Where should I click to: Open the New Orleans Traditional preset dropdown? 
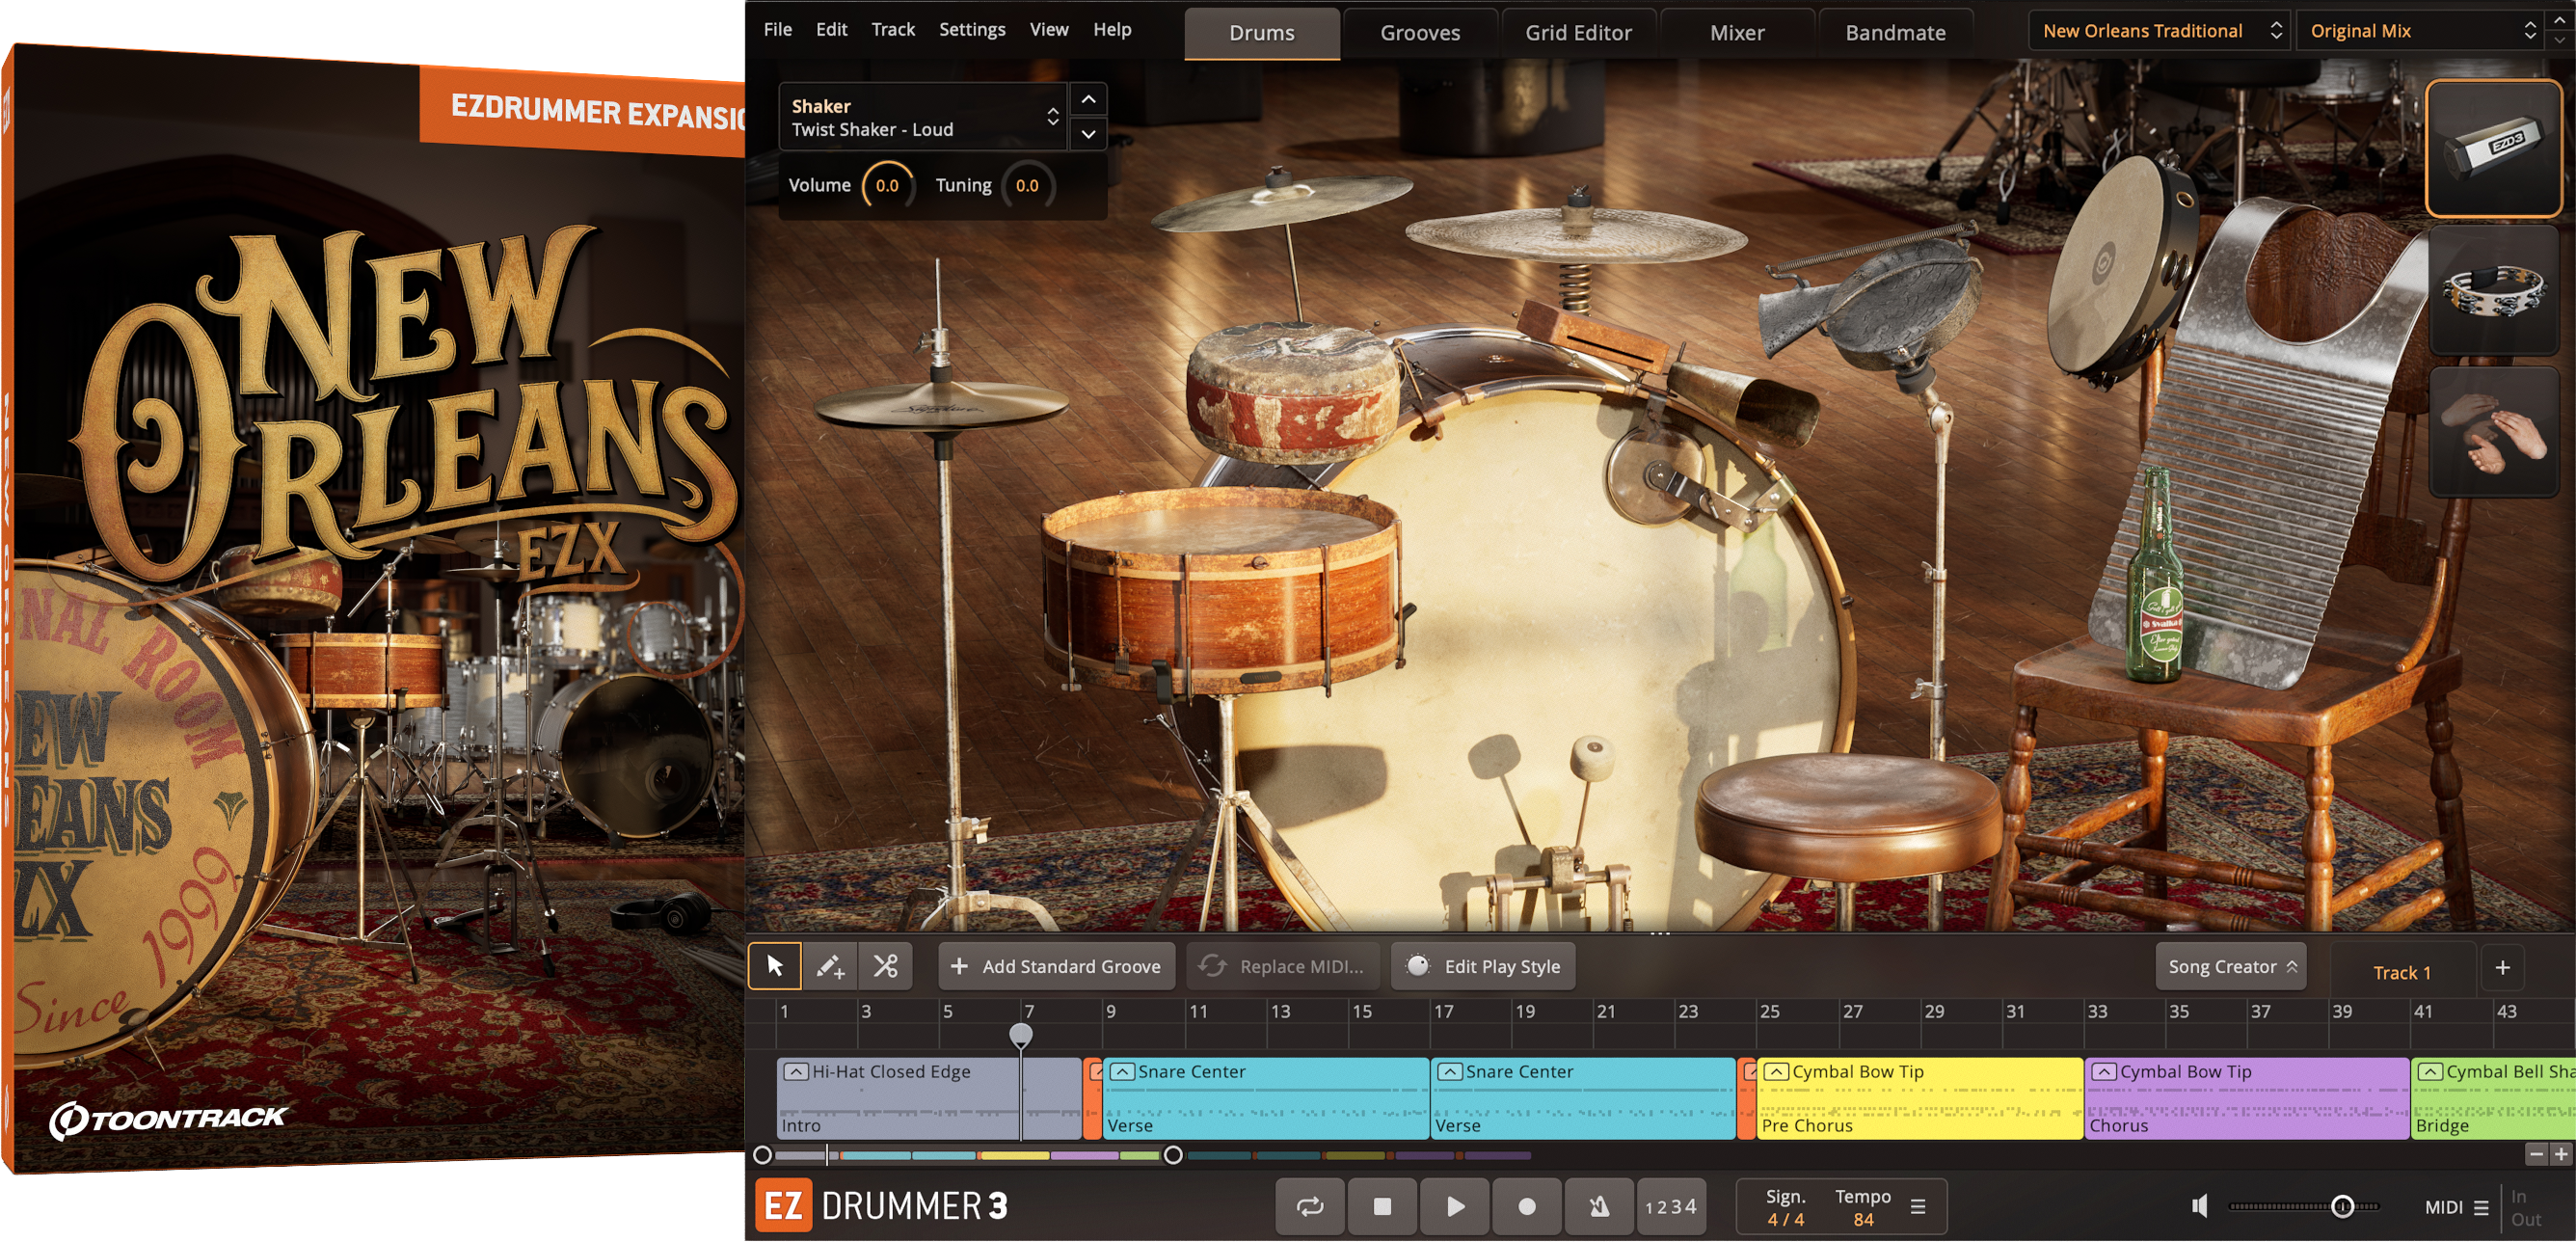2155,30
